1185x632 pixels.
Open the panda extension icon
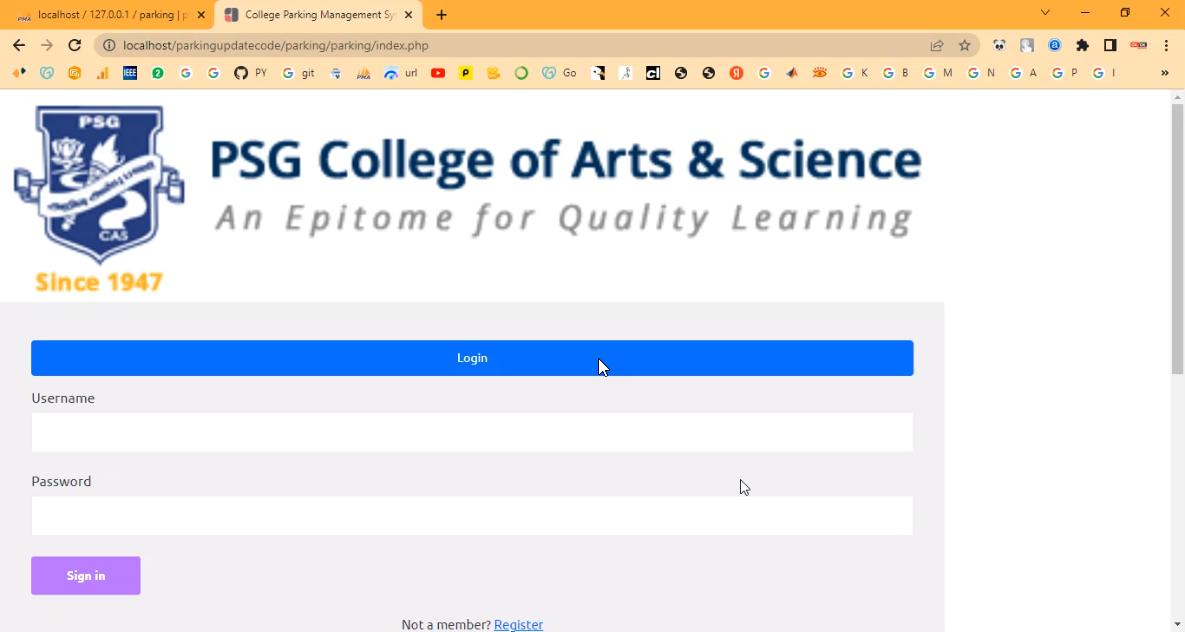point(999,45)
